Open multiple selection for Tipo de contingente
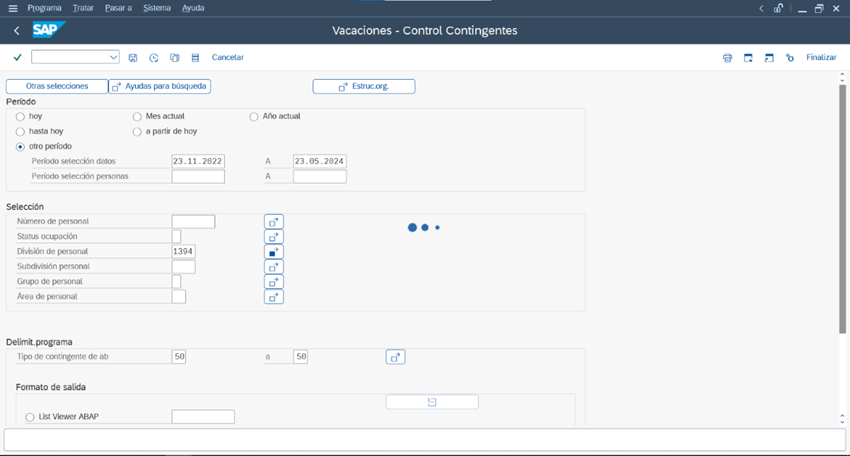 pyautogui.click(x=395, y=357)
